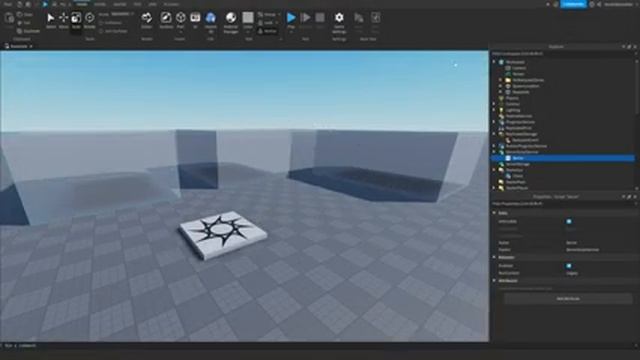The image size is (640, 360).
Task: Click the Exit Game icon
Action: [x=376, y=18]
